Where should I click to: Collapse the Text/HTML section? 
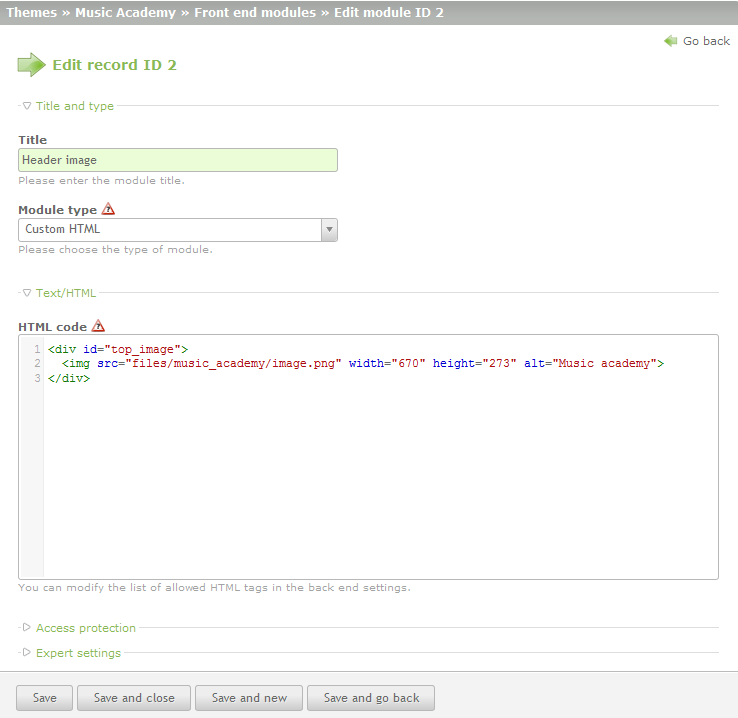pyautogui.click(x=65, y=293)
